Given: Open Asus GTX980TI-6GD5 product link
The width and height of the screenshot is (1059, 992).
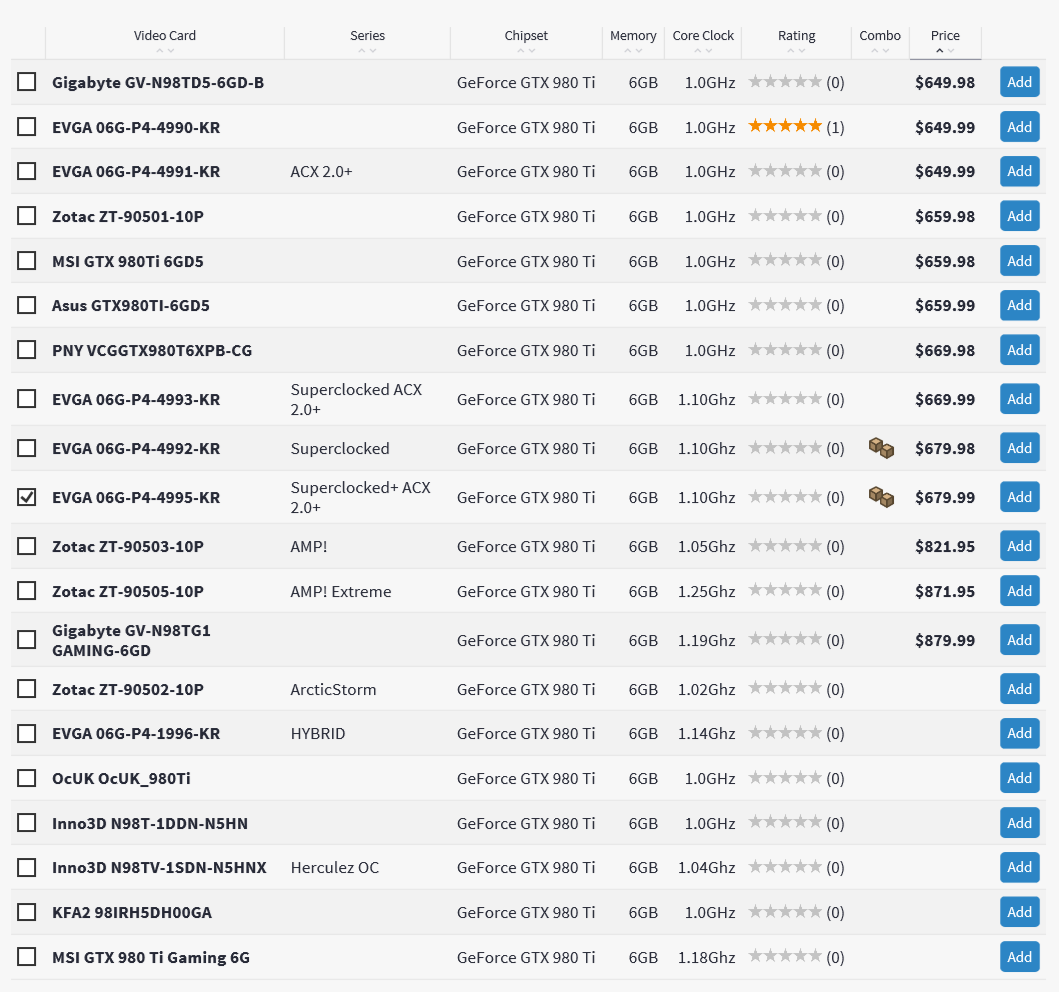Looking at the screenshot, I should 130,305.
